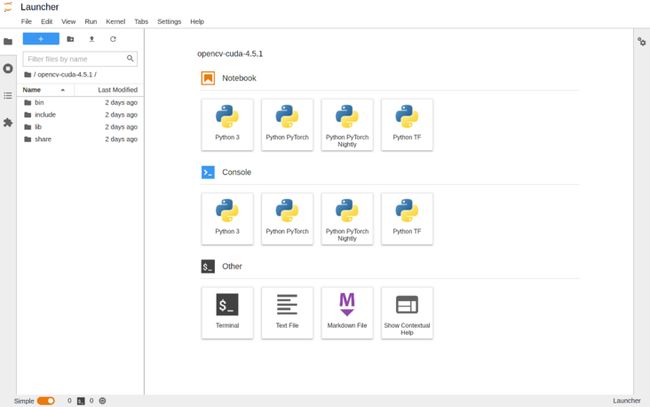Click the '2 days ago' date of share

(x=121, y=139)
